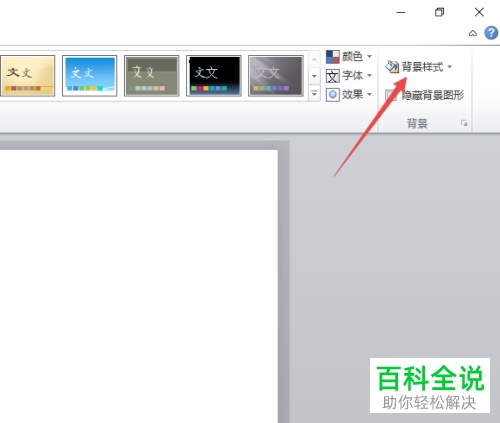Click the 效果 label text
500x423 pixels.
pos(352,95)
